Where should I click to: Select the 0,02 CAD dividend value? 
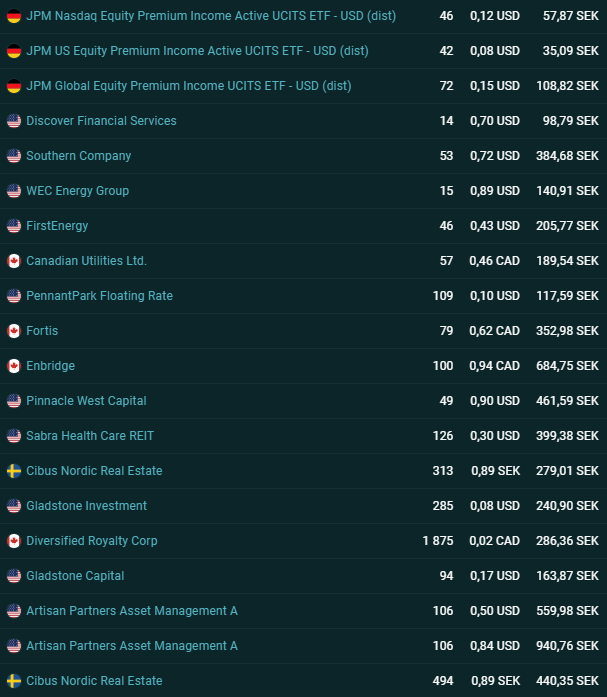point(495,541)
